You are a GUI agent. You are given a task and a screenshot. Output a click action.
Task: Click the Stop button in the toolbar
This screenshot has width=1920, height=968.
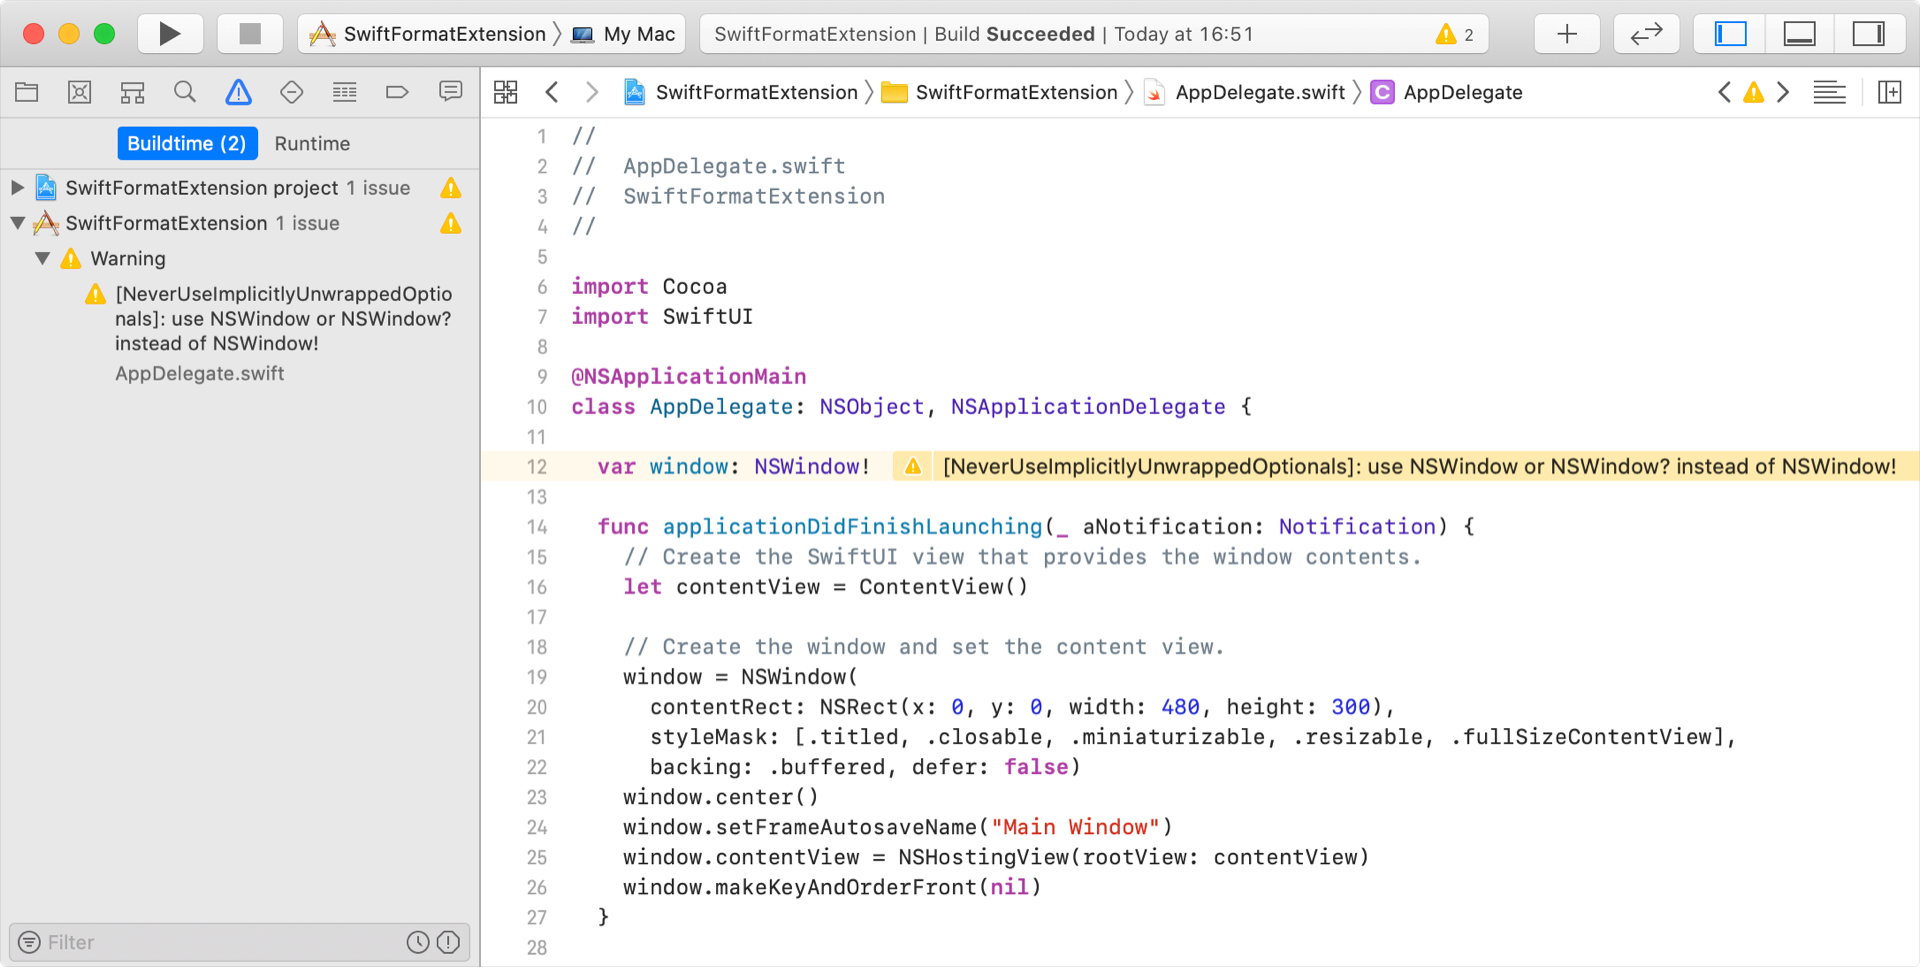click(x=250, y=33)
